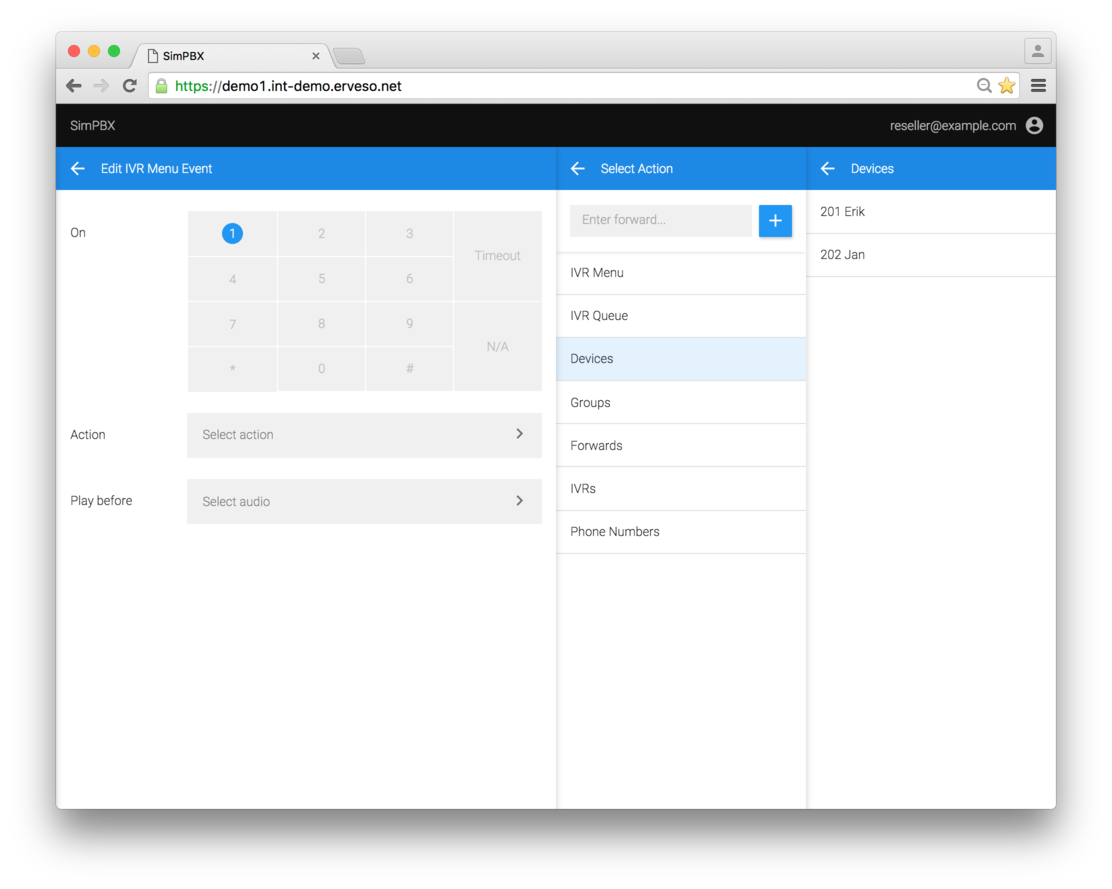Image resolution: width=1112 pixels, height=889 pixels.
Task: Select keypad digit 3
Action: [x=409, y=233]
